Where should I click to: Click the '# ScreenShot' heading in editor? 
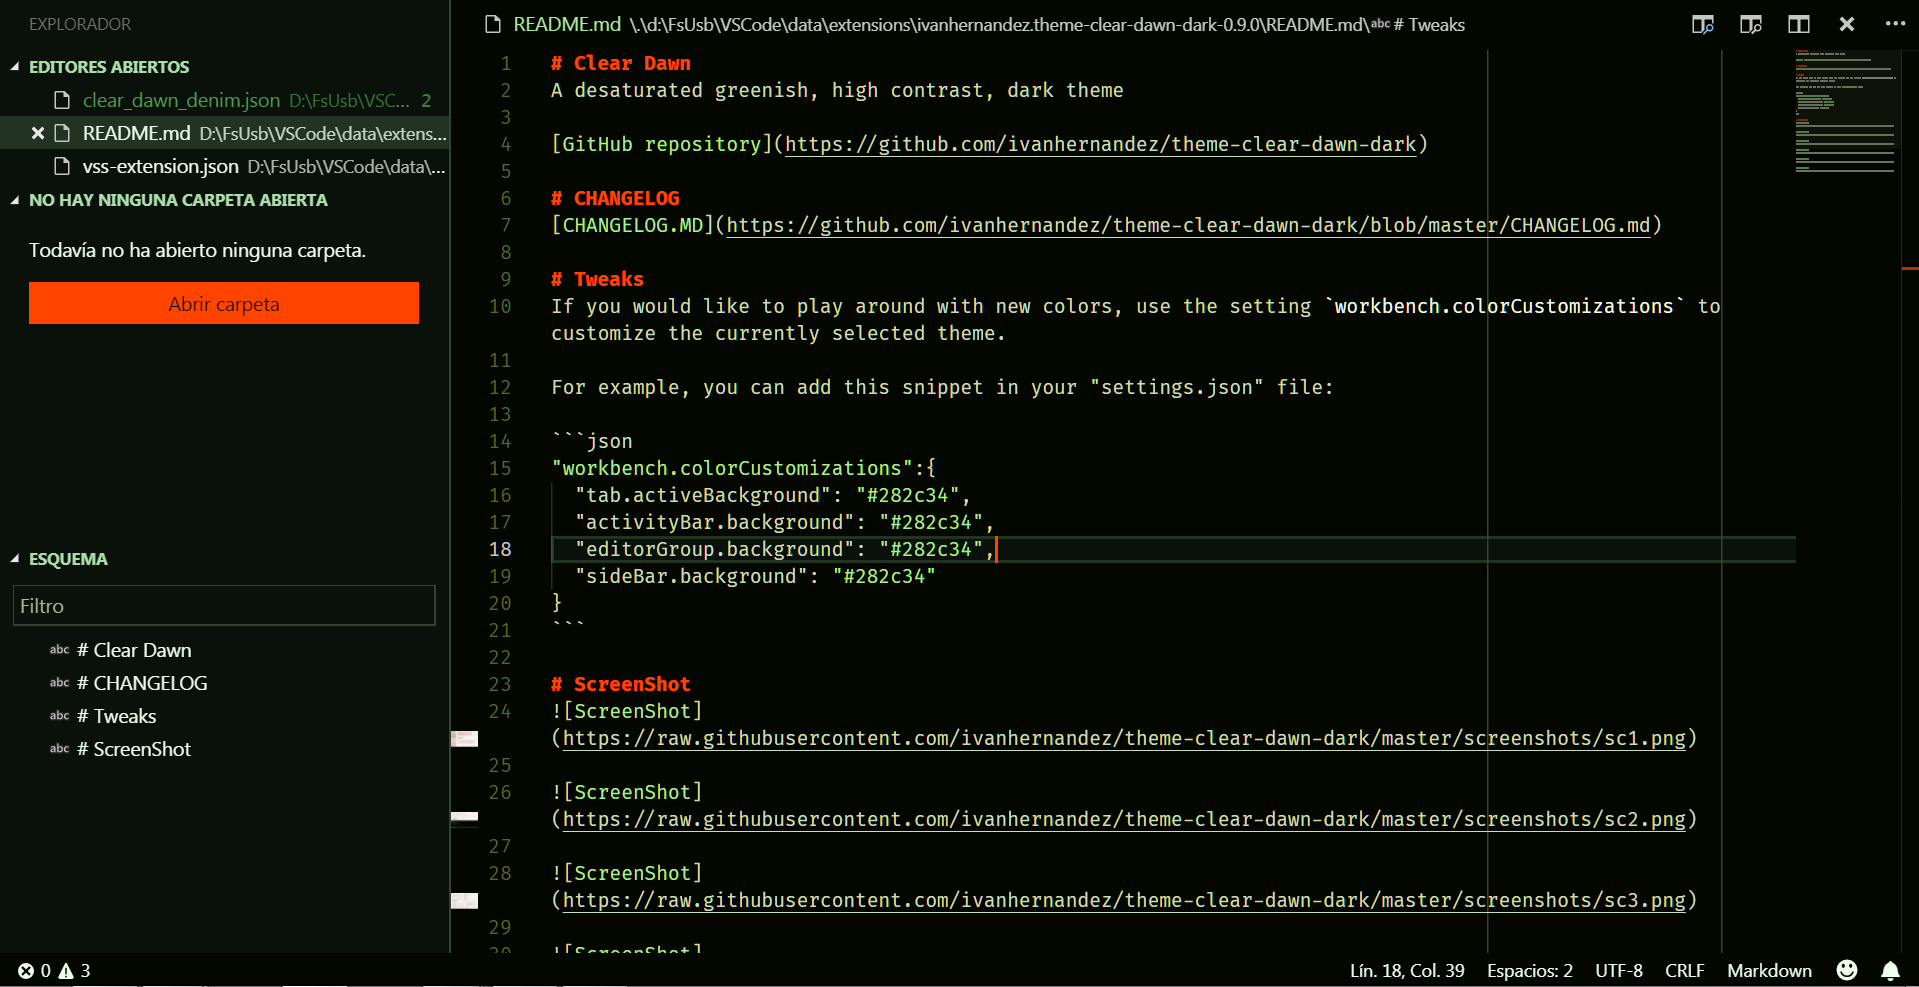click(x=620, y=684)
